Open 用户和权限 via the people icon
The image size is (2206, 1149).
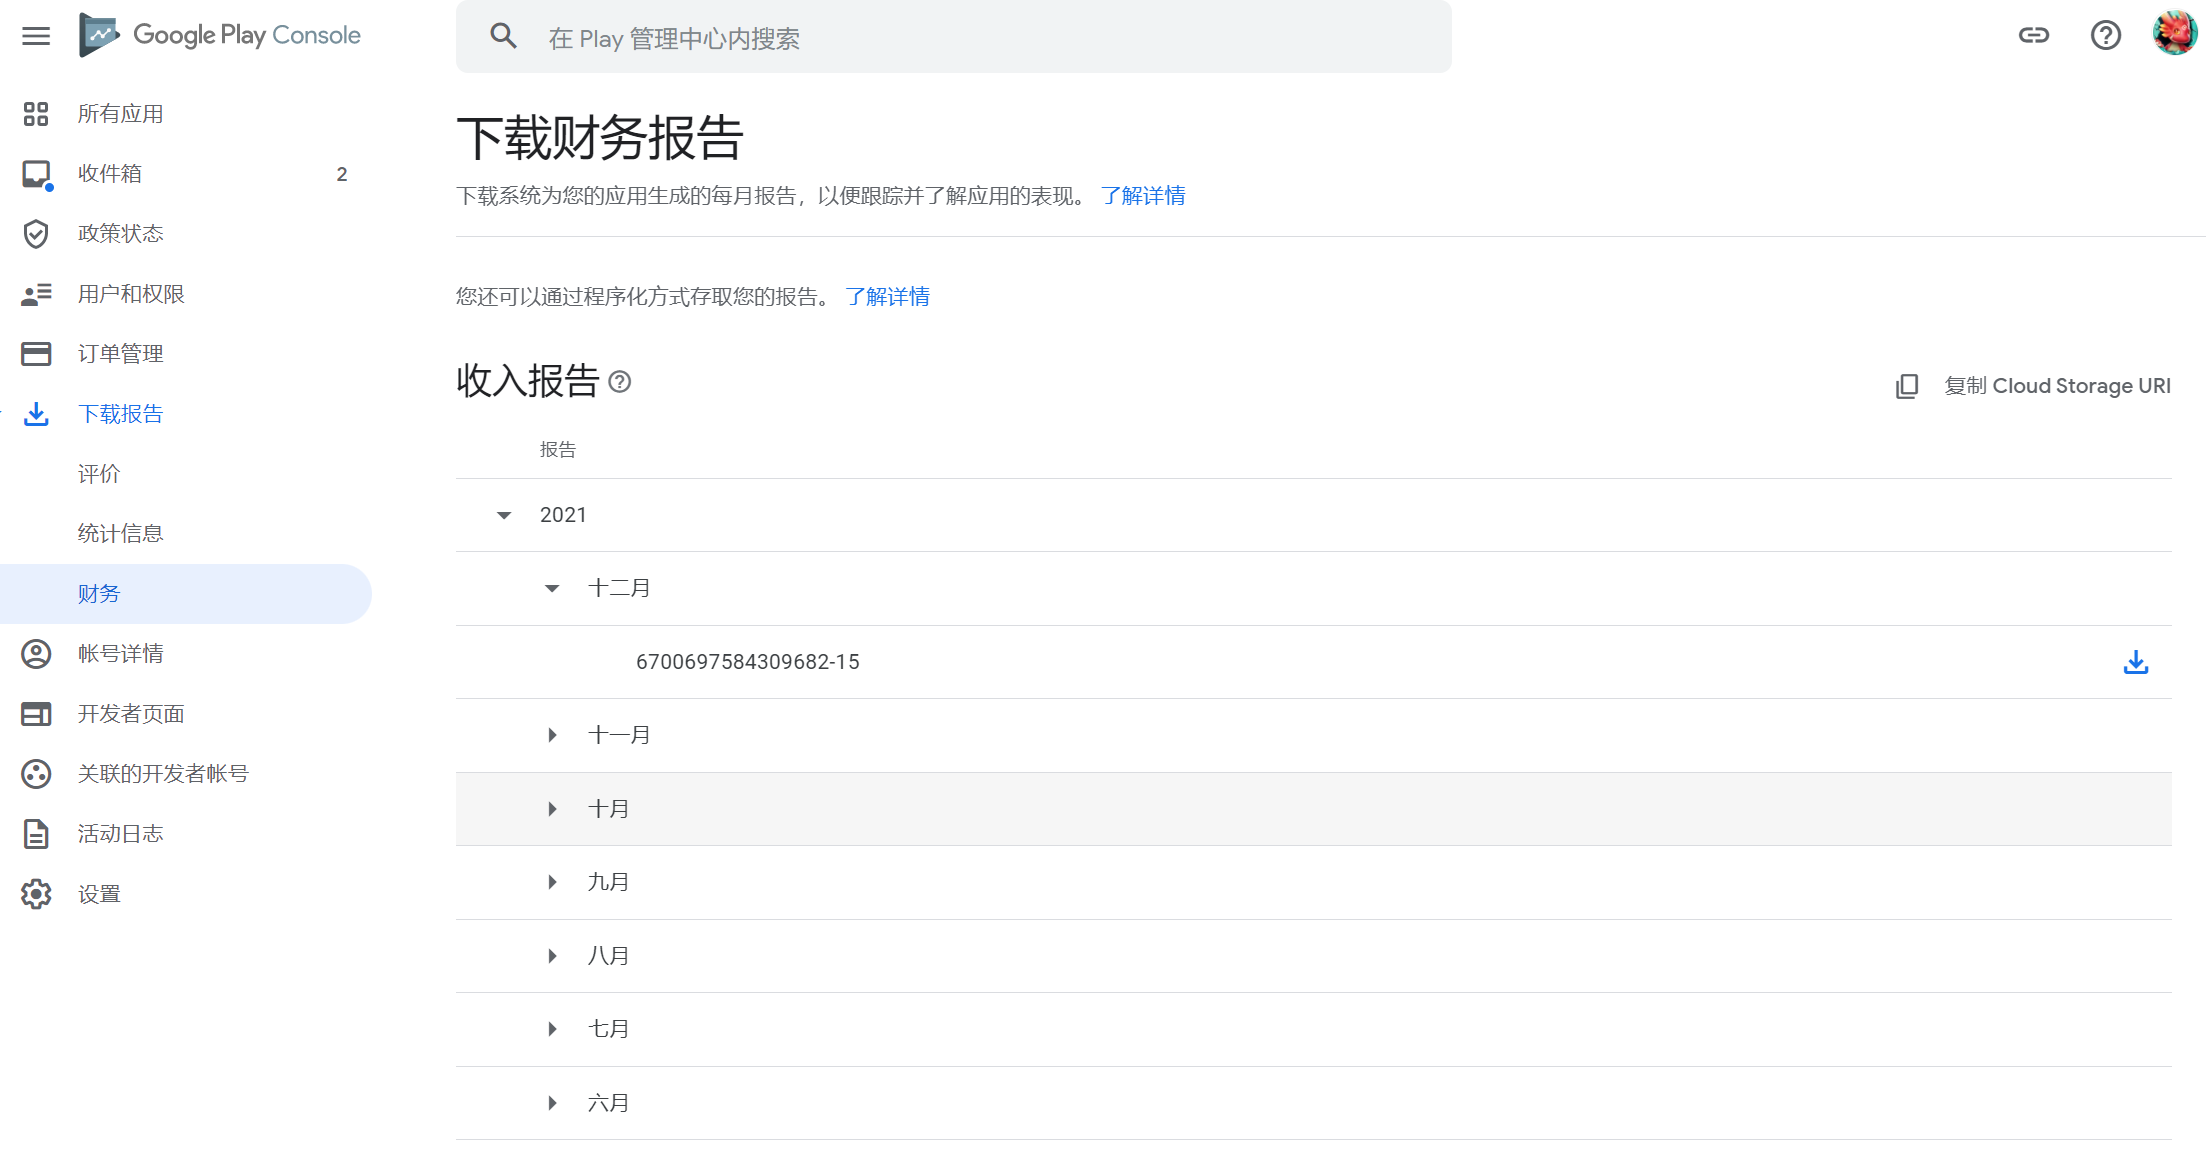(36, 293)
